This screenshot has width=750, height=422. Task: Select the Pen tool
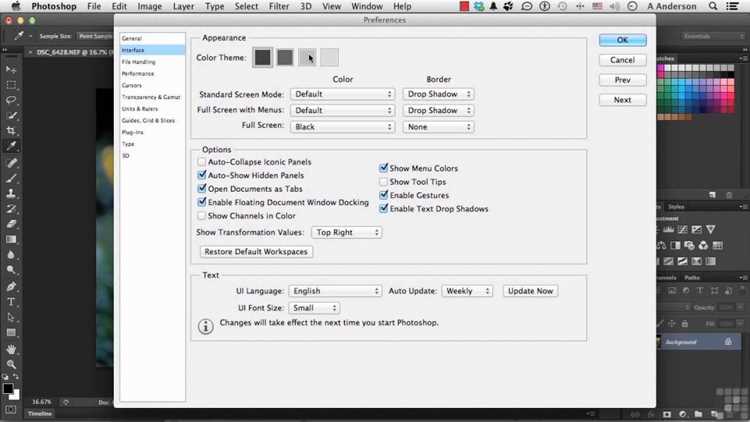pyautogui.click(x=11, y=287)
